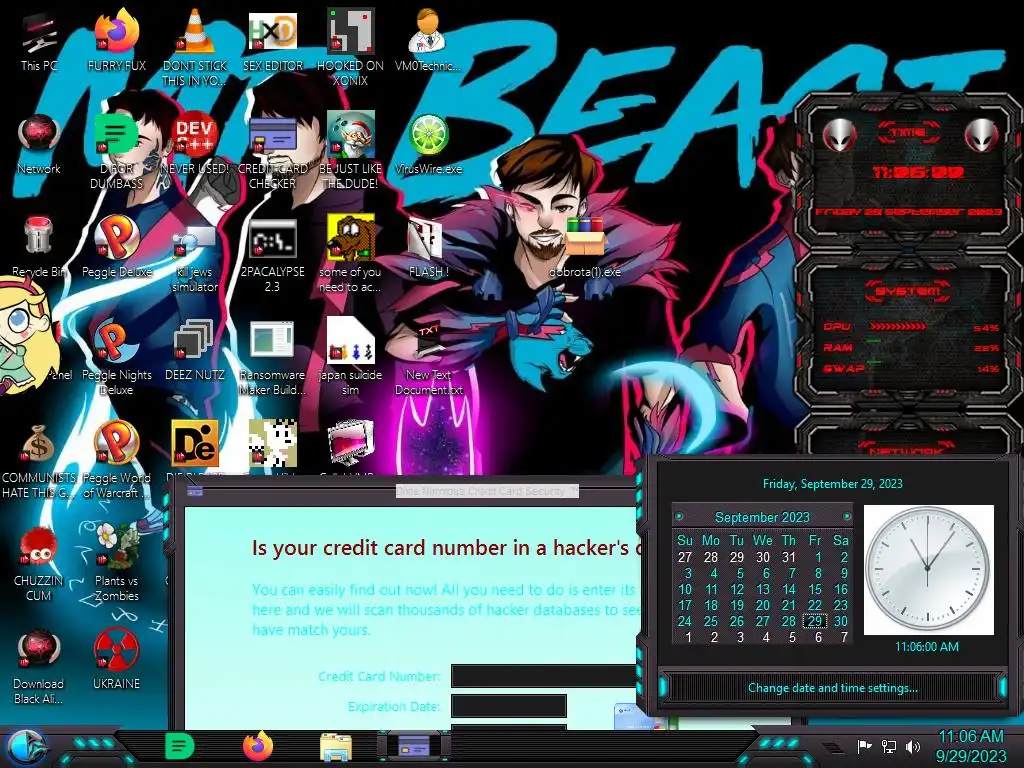
Task: Select the DEEZ NUTZ stacked windows icon
Action: pos(195,351)
